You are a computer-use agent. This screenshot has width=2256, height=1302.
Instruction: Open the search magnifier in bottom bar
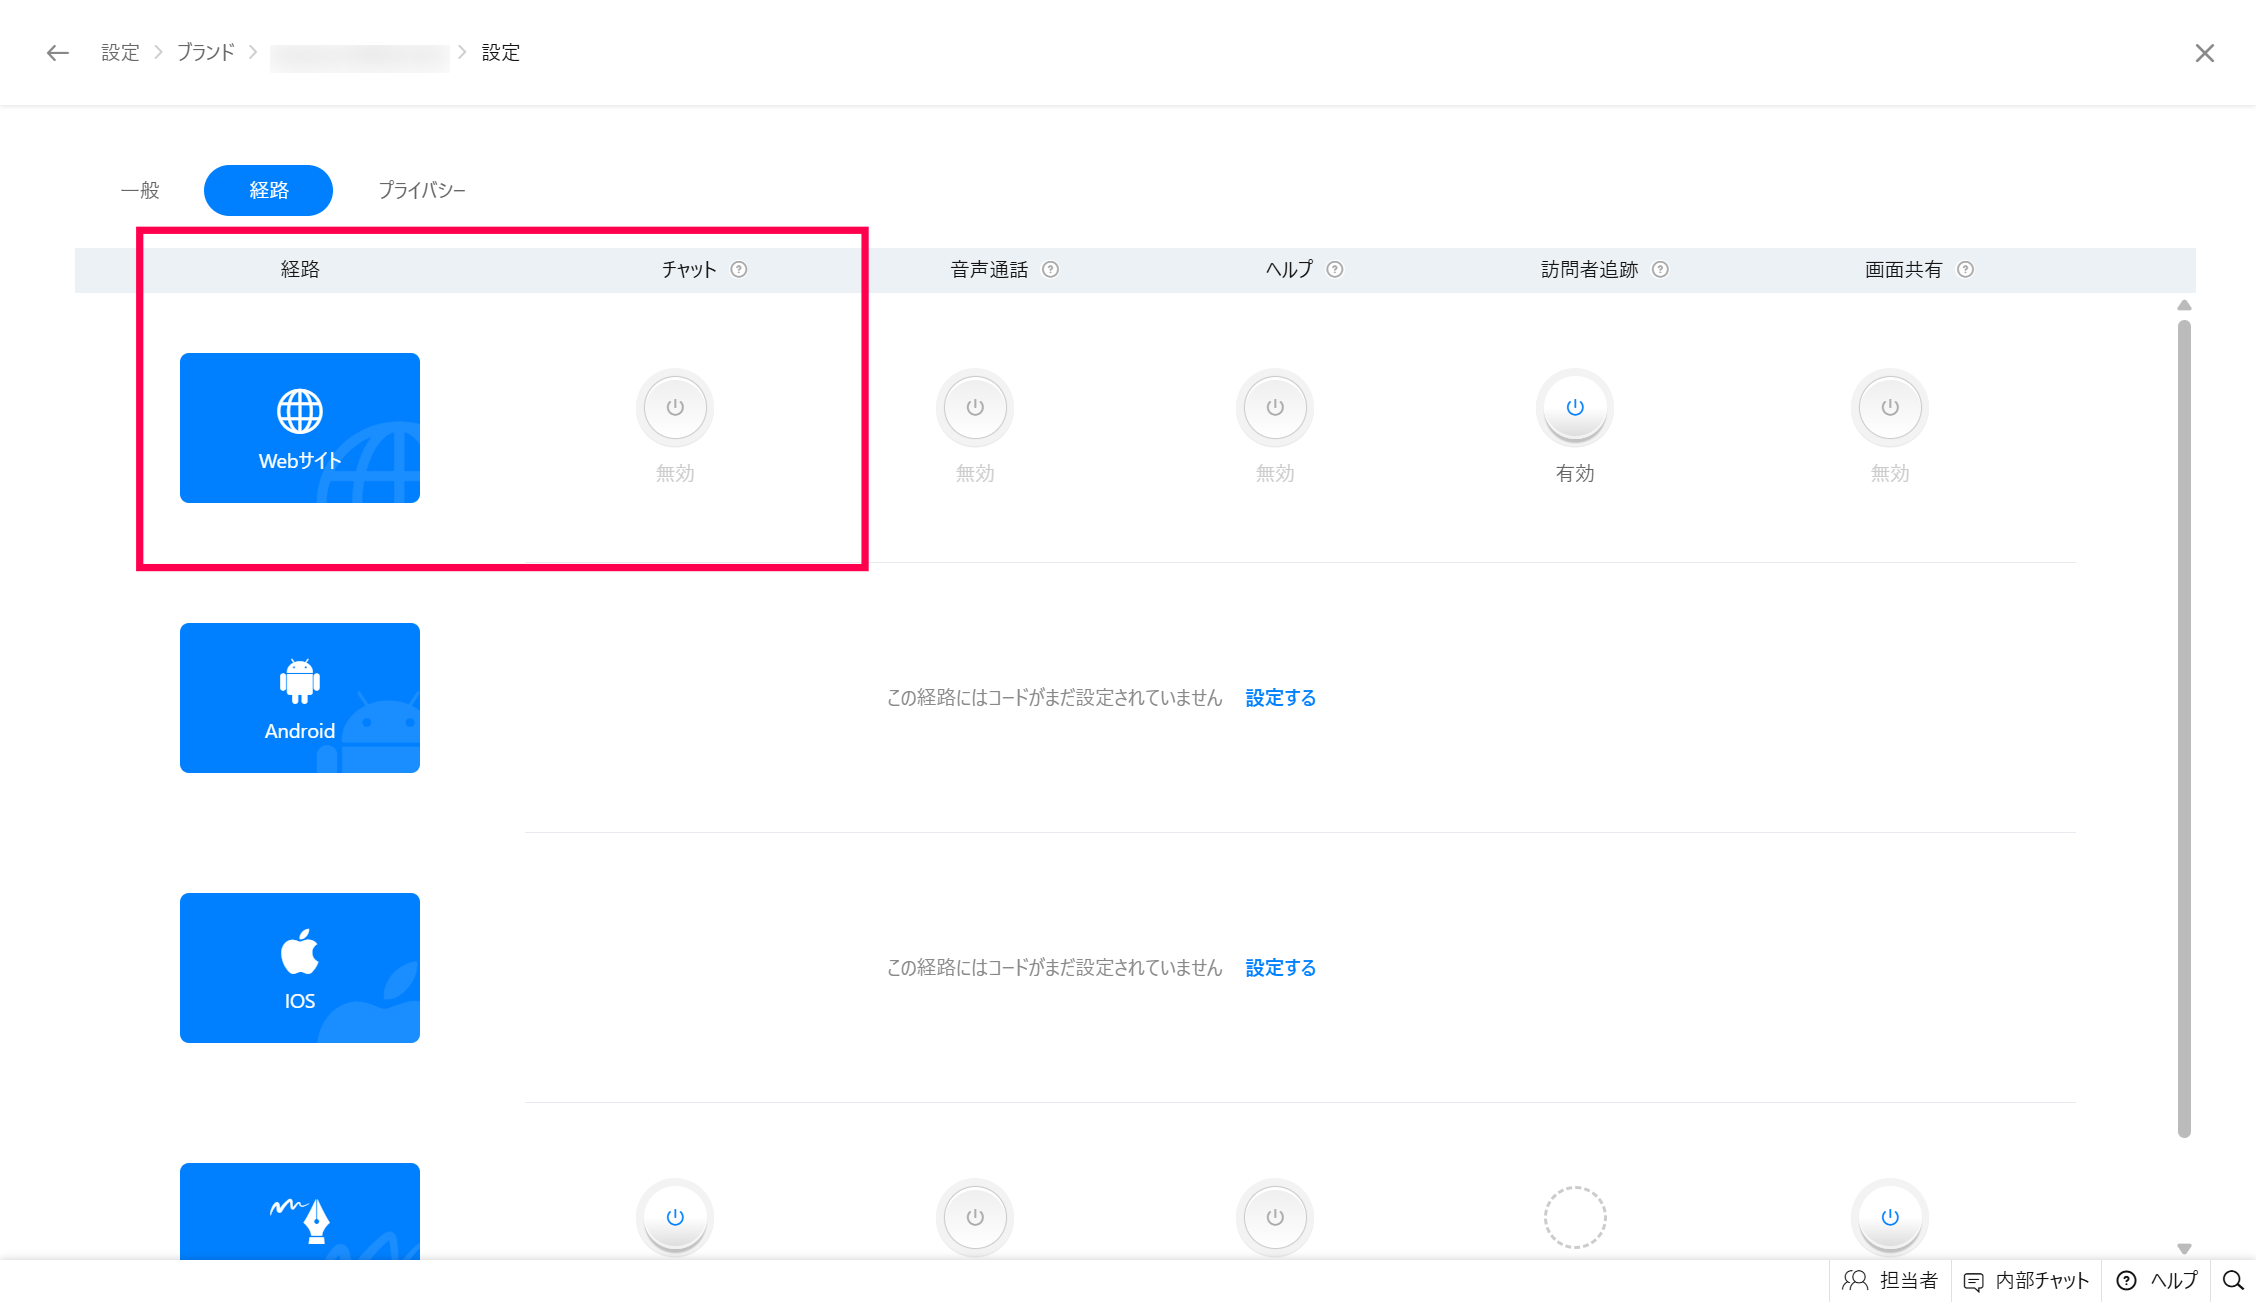[2233, 1280]
